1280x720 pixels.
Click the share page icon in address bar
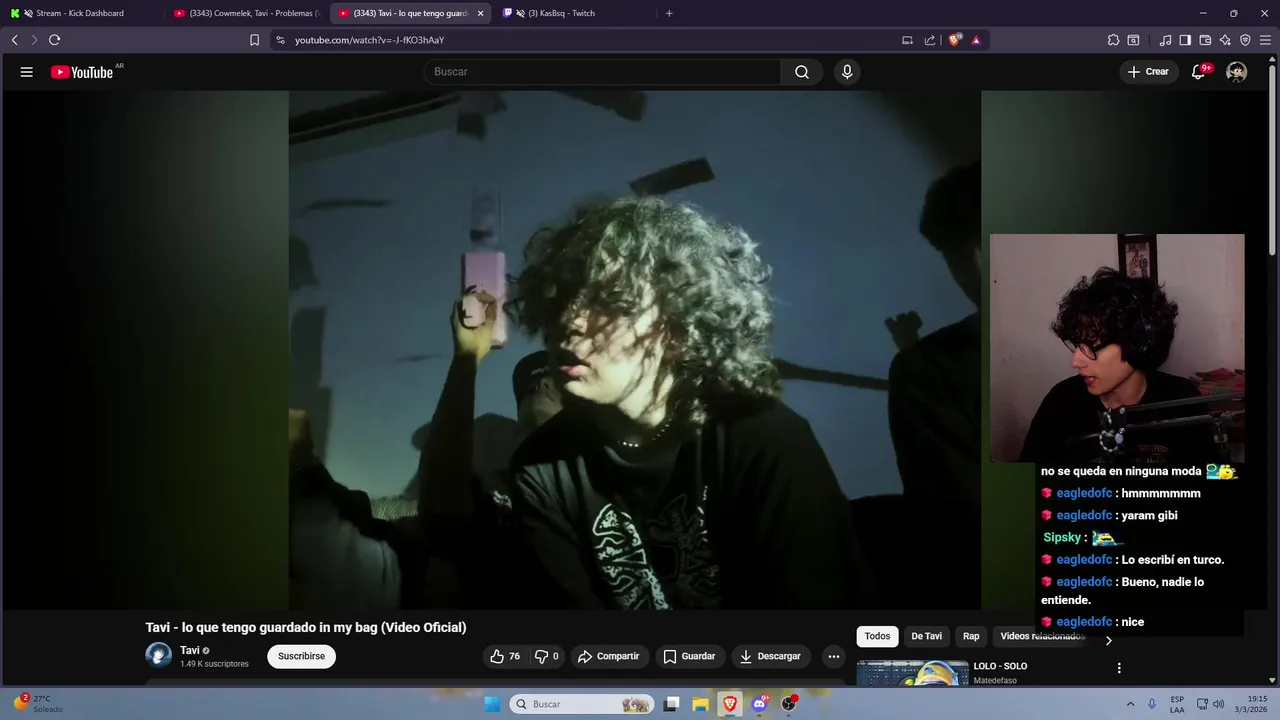point(930,40)
